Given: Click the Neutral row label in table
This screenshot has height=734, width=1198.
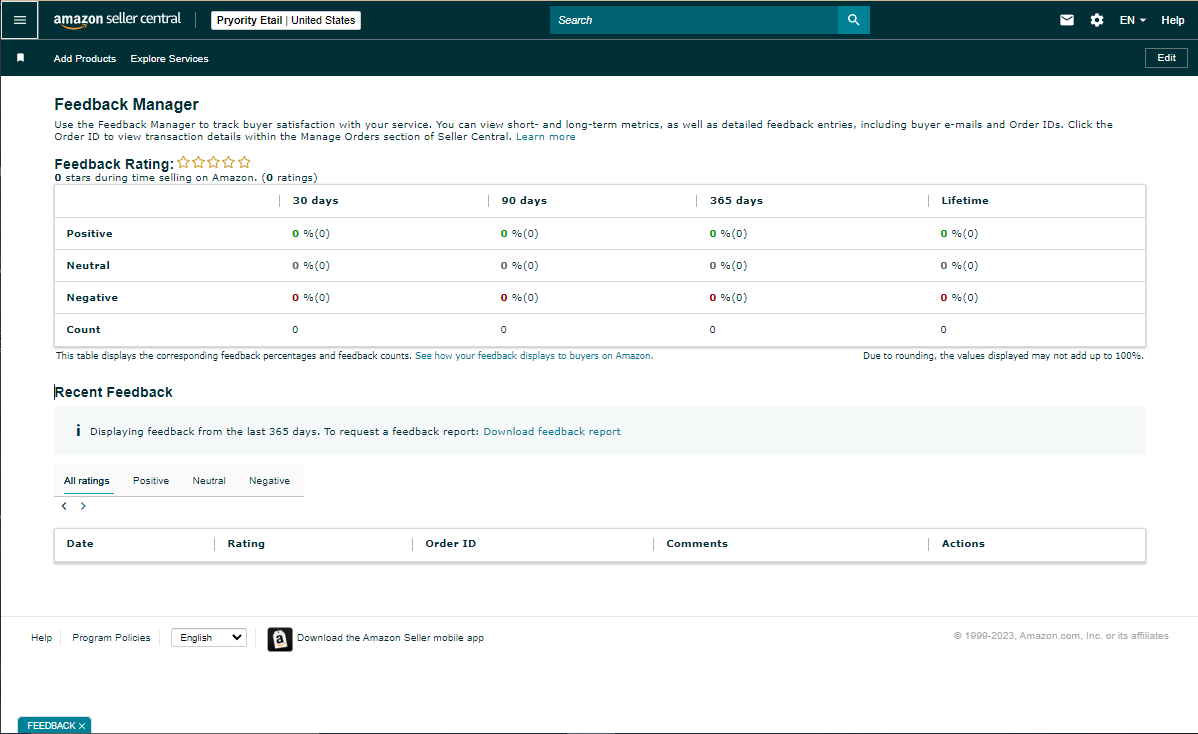Looking at the screenshot, I should click(x=88, y=266).
